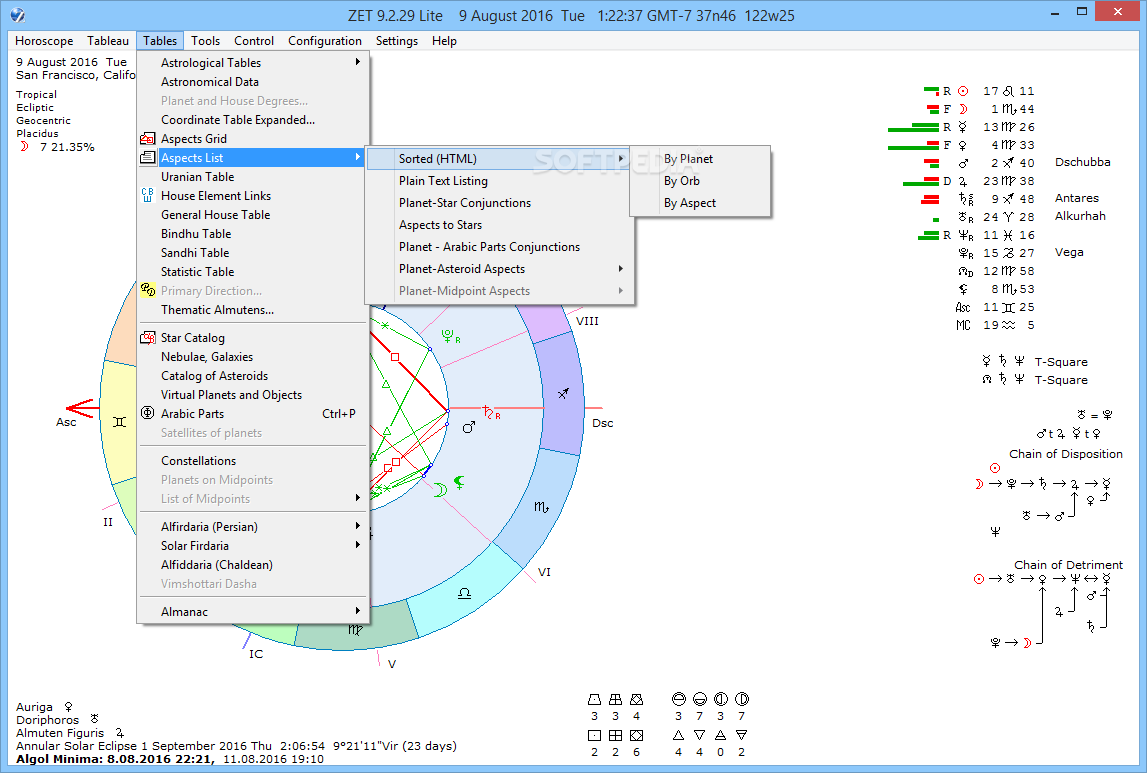
Task: Click the first T-Square configuration label
Action: pos(1061,361)
